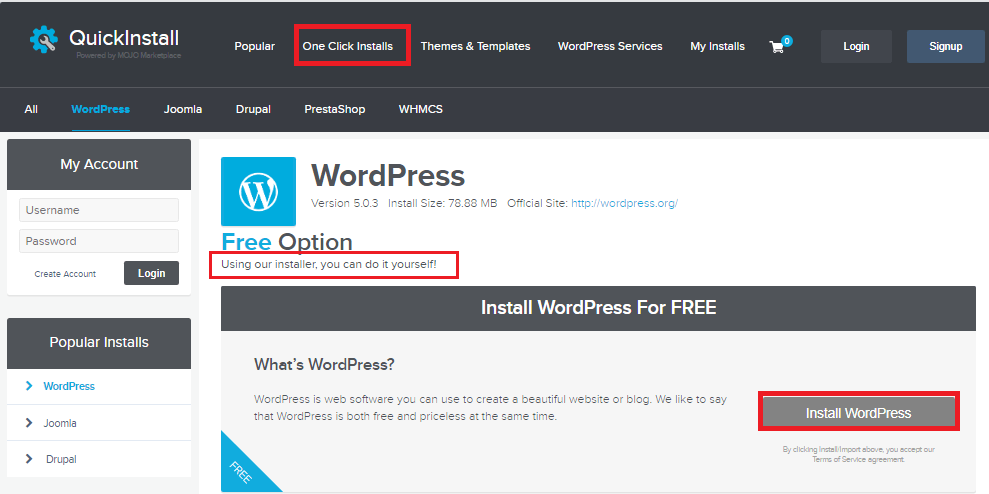Expand the WordPress chevron in Popular Installs
The height and width of the screenshot is (494, 989).
click(29, 386)
